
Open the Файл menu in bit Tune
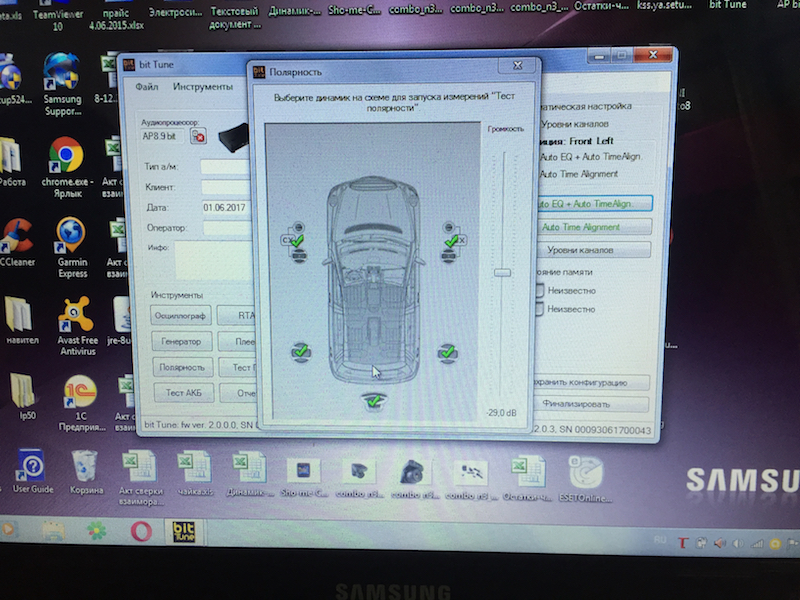pyautogui.click(x=147, y=87)
